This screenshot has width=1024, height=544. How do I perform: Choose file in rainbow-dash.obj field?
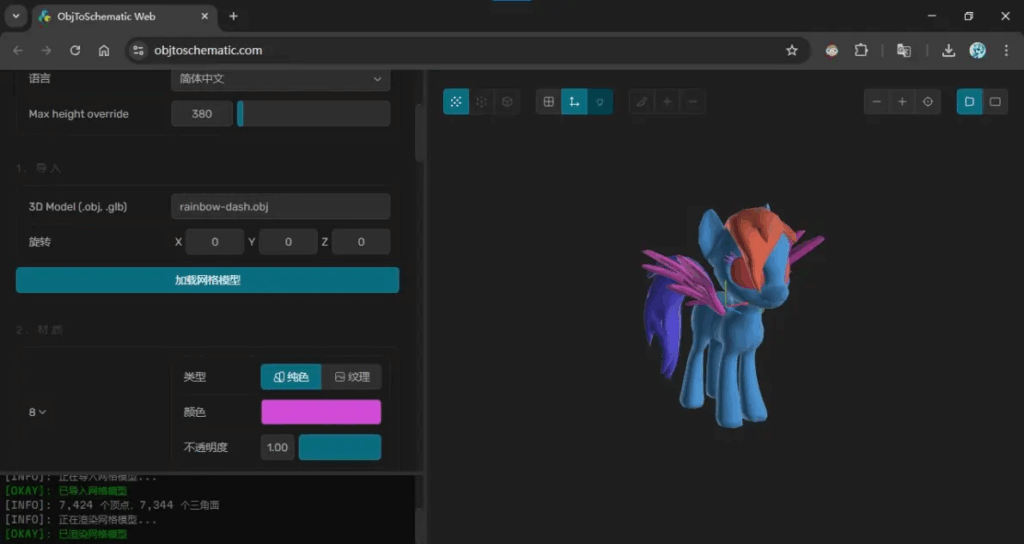tap(281, 206)
